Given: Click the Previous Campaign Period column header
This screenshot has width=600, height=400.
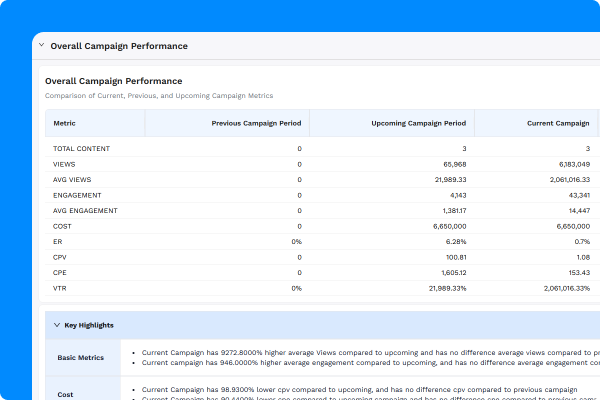Looking at the screenshot, I should click(x=256, y=123).
